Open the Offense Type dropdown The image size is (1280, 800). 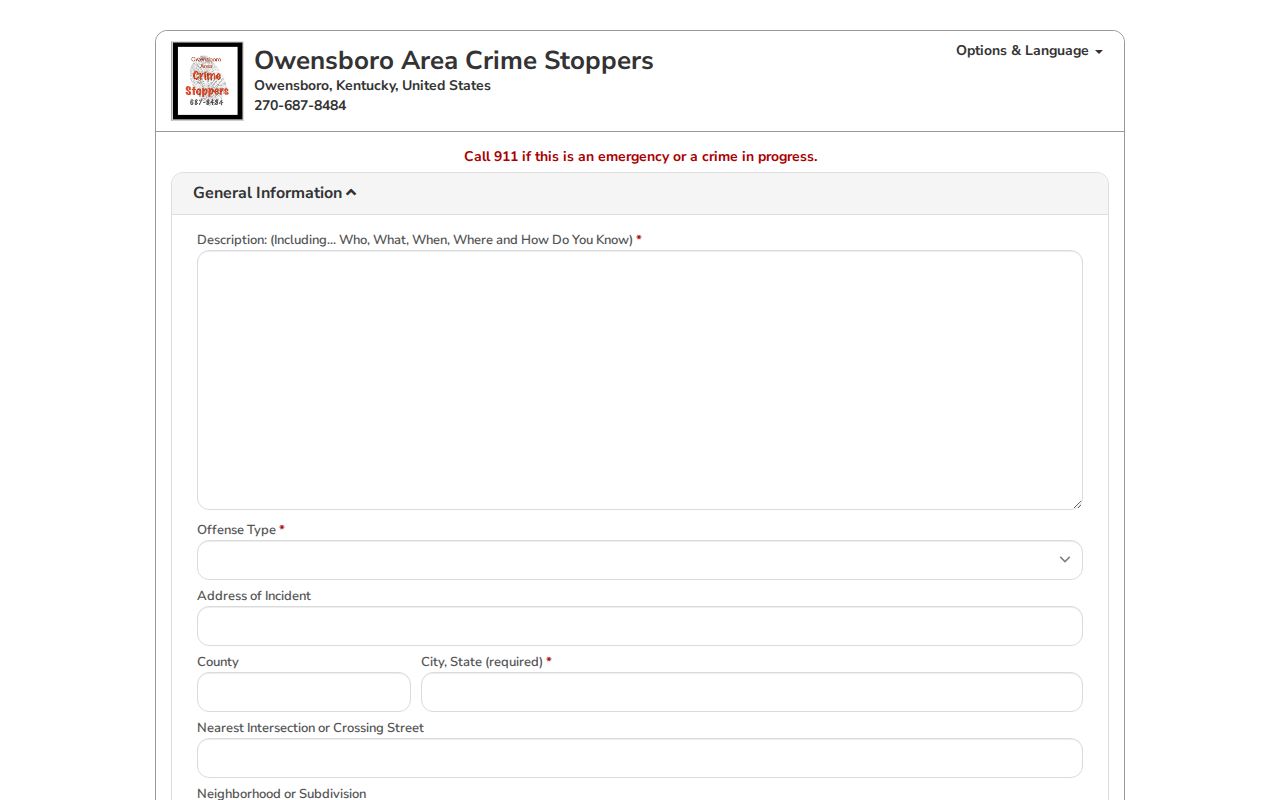point(640,560)
